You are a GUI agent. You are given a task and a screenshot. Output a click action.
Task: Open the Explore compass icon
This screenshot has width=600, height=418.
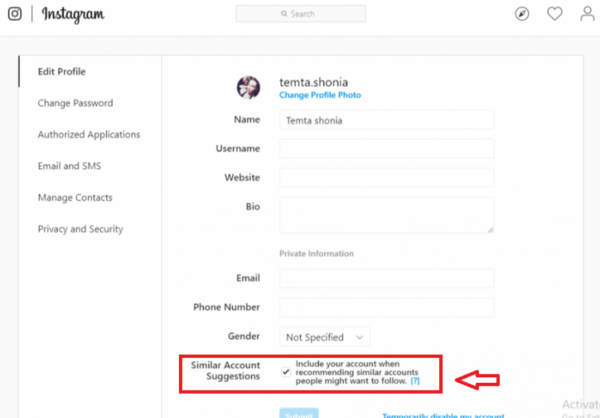[x=522, y=14]
